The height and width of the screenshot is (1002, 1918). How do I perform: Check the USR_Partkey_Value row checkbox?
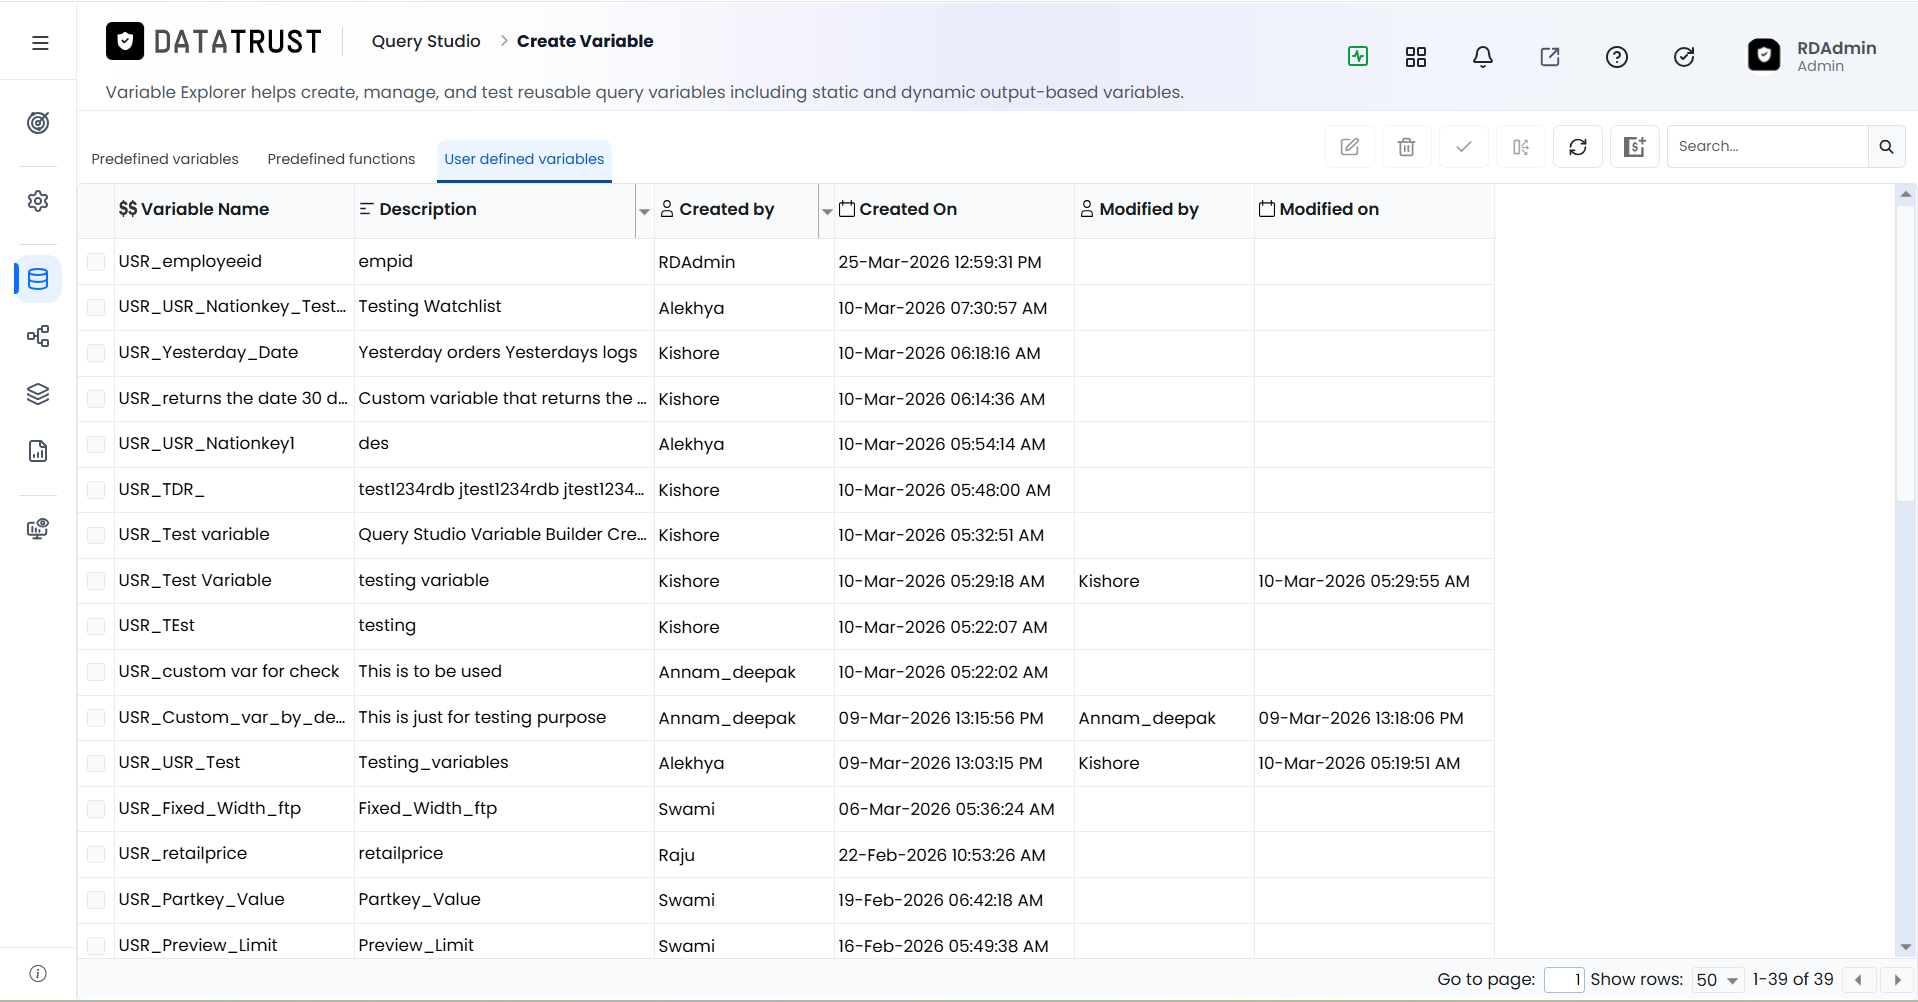click(96, 900)
